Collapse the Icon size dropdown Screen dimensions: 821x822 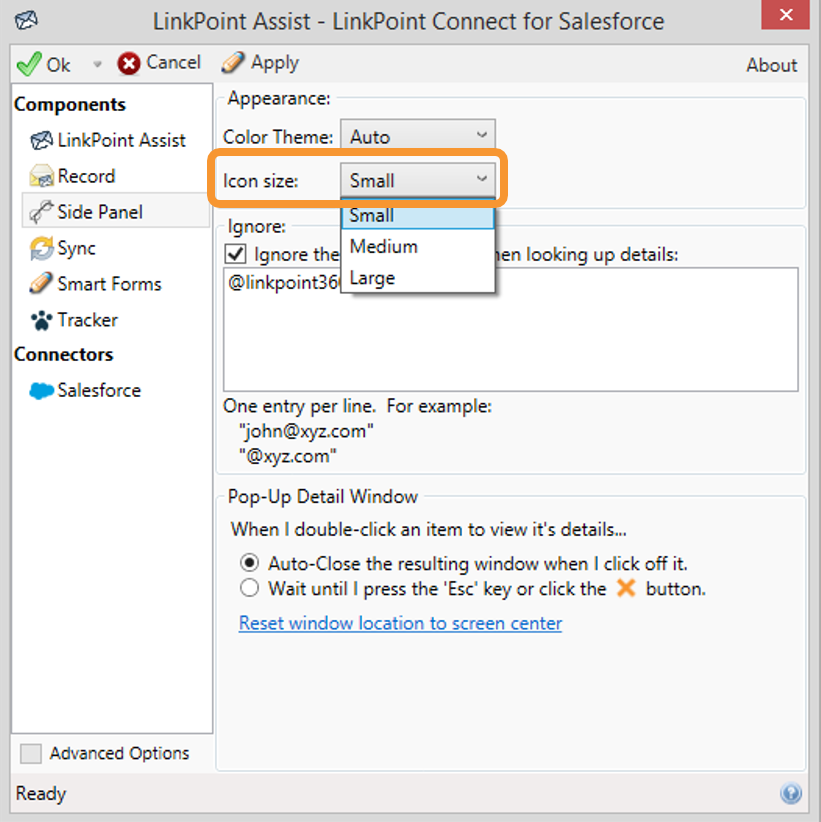(418, 181)
